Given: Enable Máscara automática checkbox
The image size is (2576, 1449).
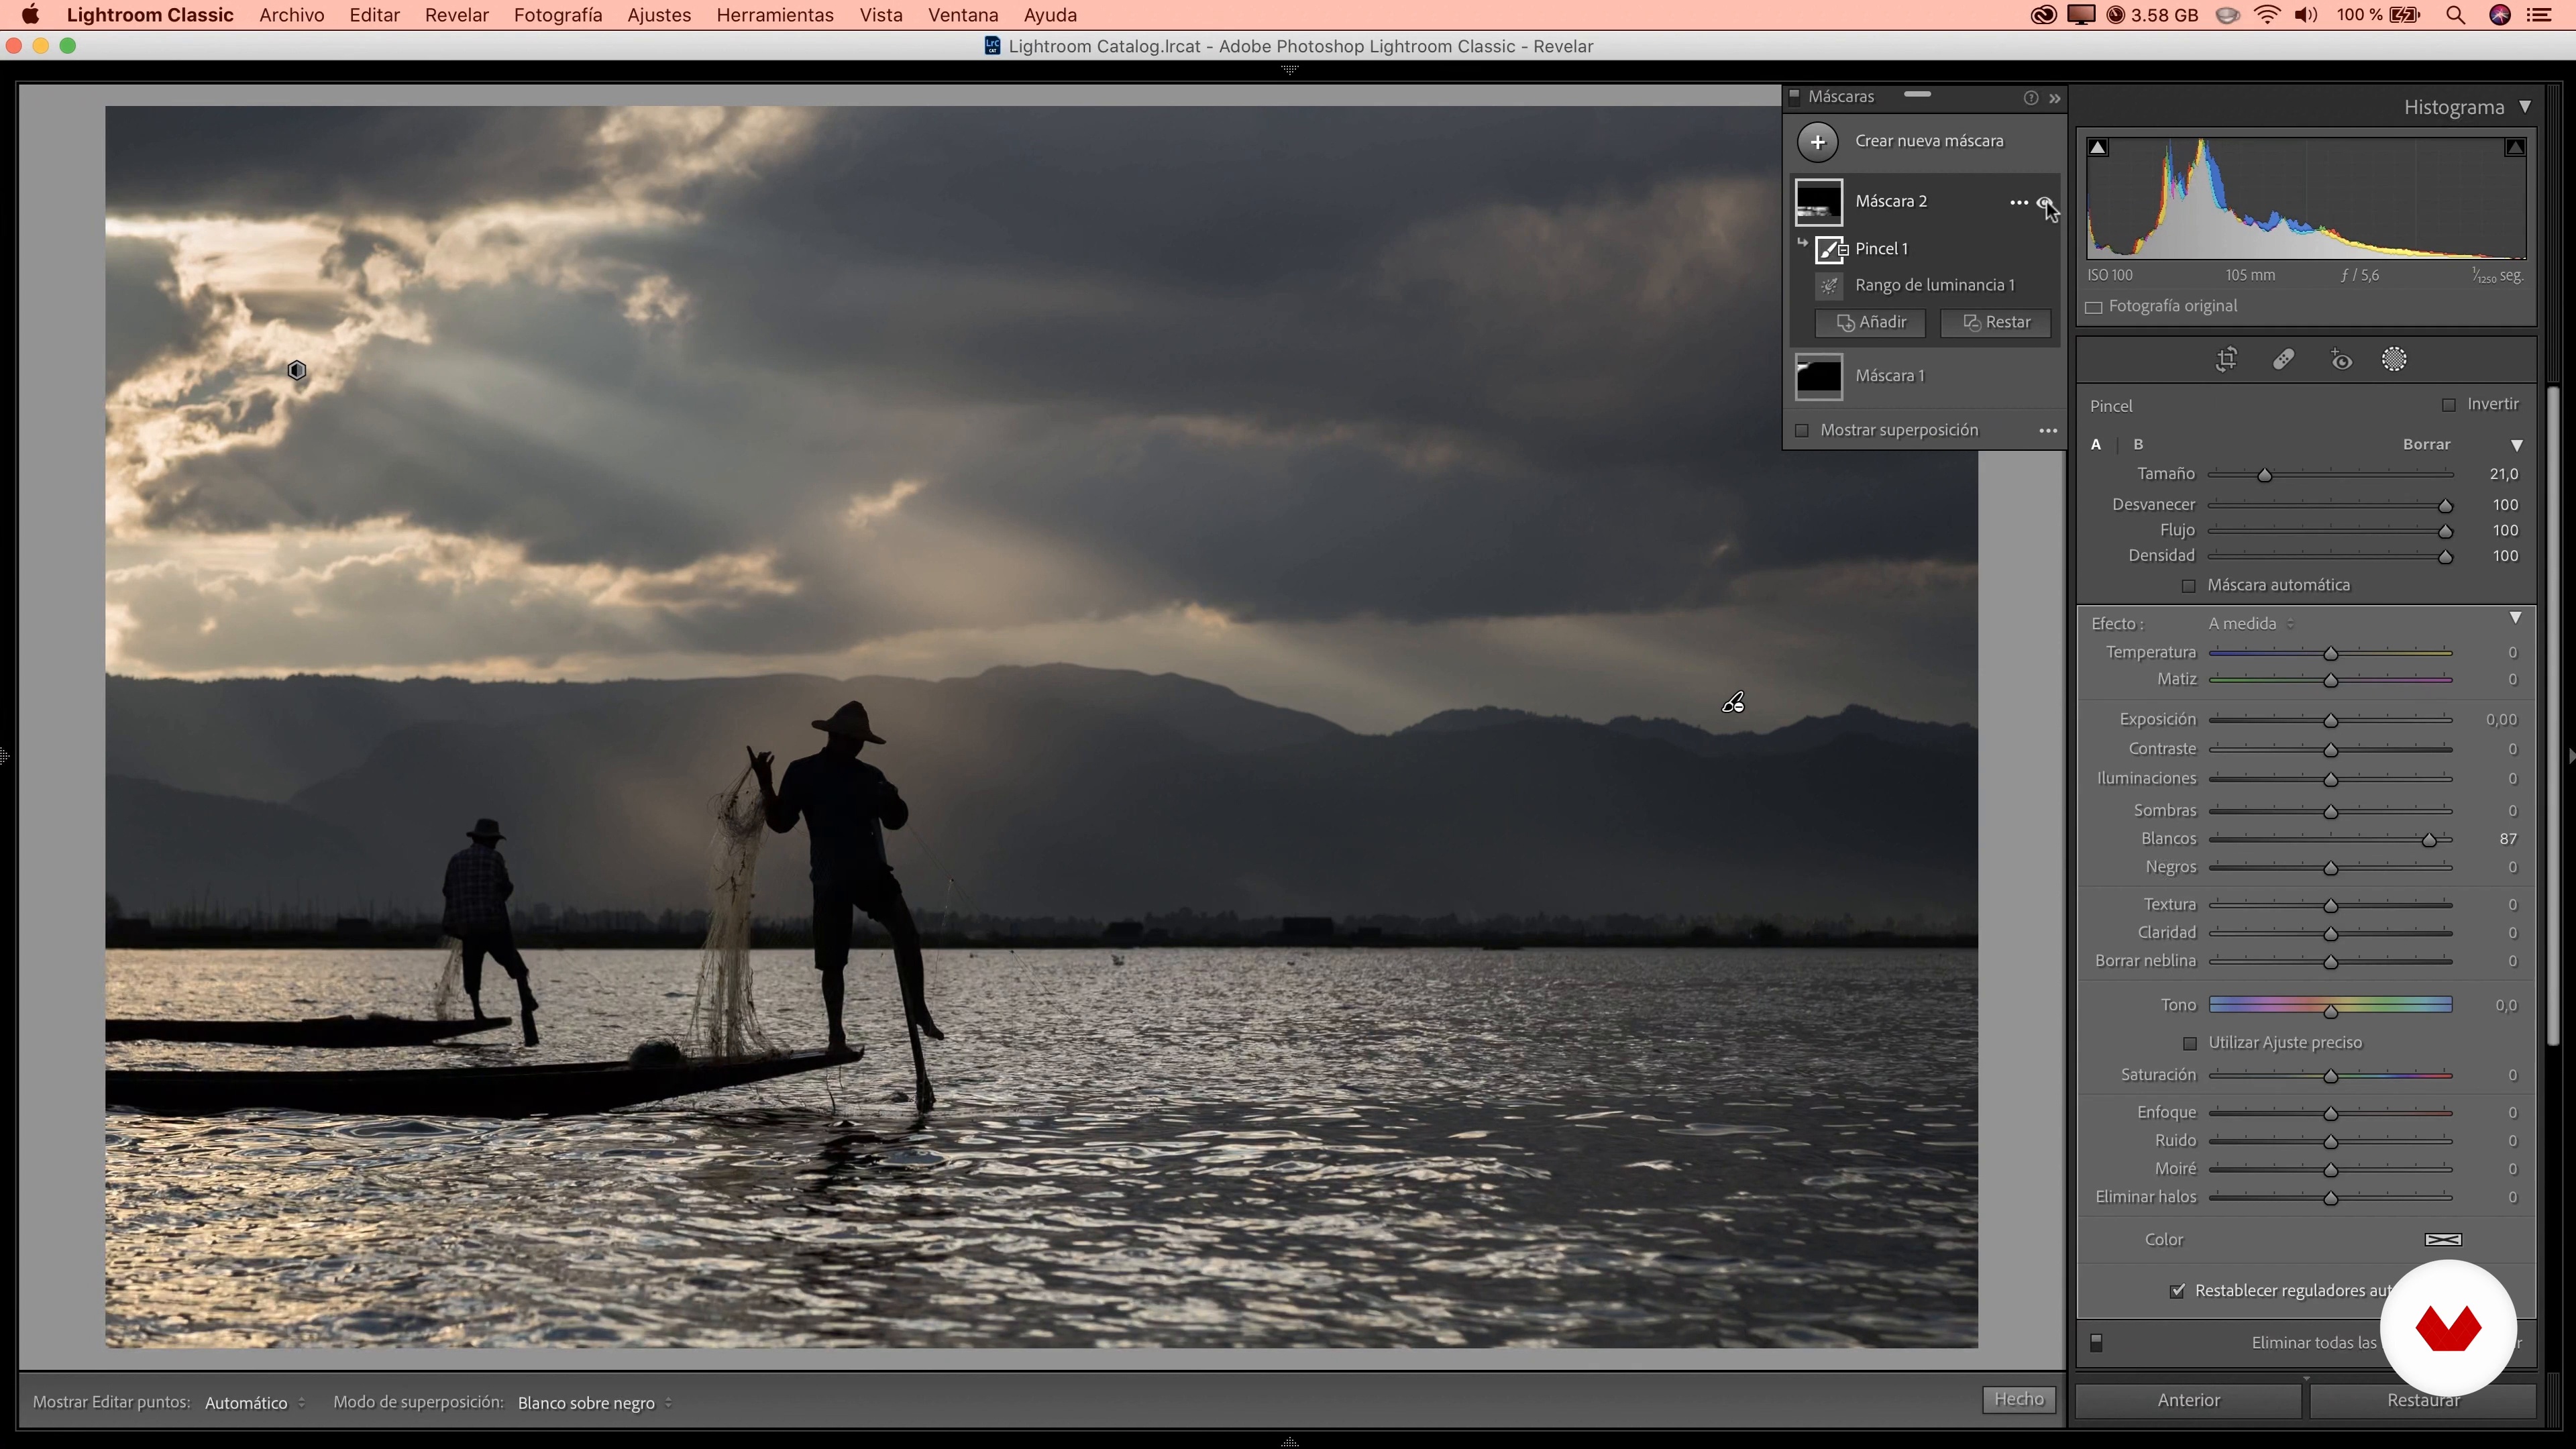Looking at the screenshot, I should pos(2188,586).
